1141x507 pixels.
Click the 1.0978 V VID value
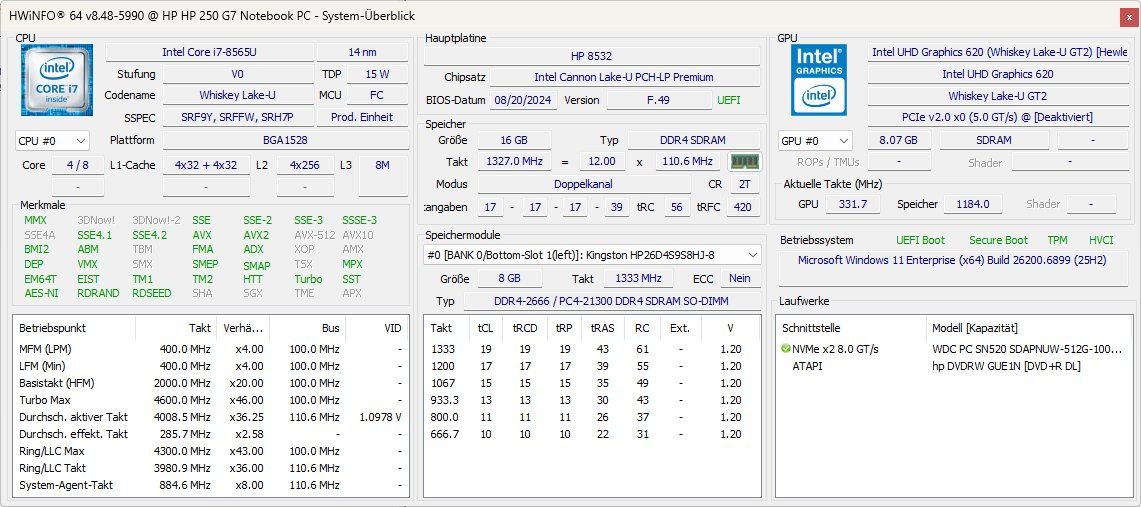tap(381, 418)
